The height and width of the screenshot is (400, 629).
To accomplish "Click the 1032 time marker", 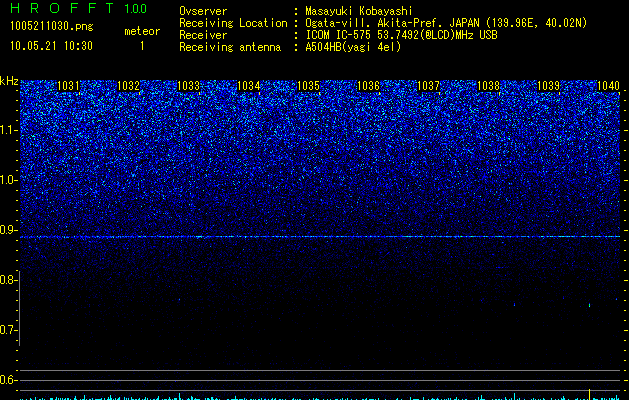I will 128,86.
